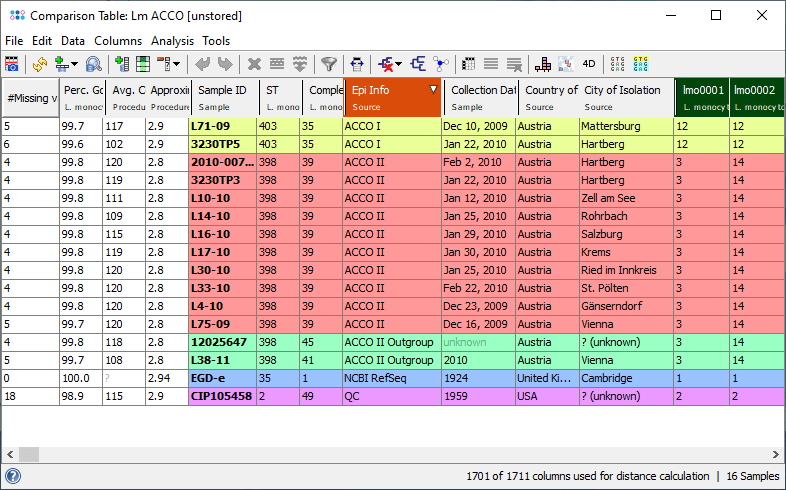Select sample ID L38-11
786x490 pixels.
tap(223, 360)
